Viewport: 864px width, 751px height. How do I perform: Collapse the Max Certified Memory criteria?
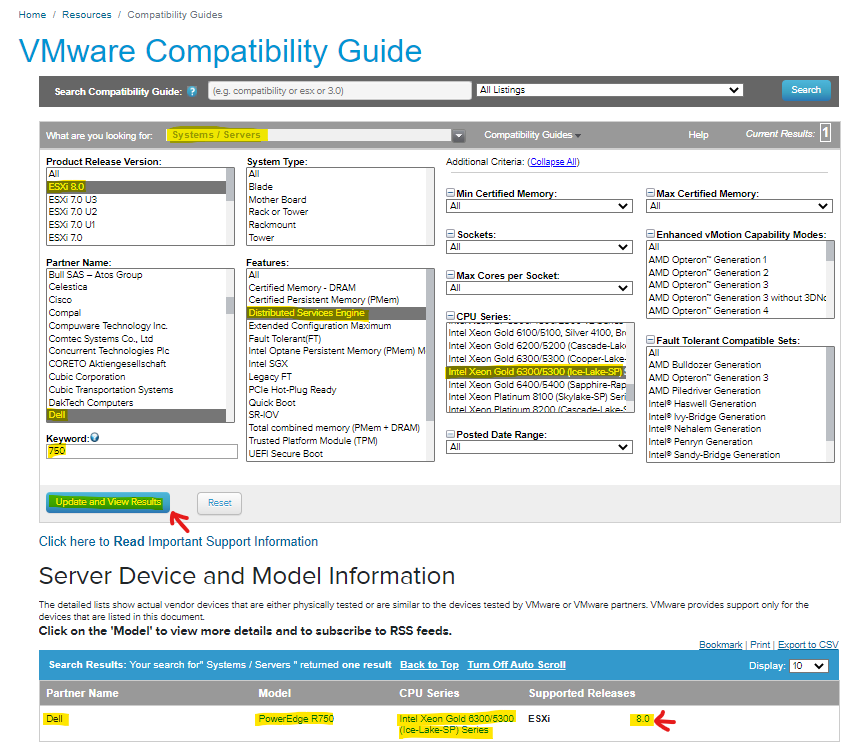(650, 193)
